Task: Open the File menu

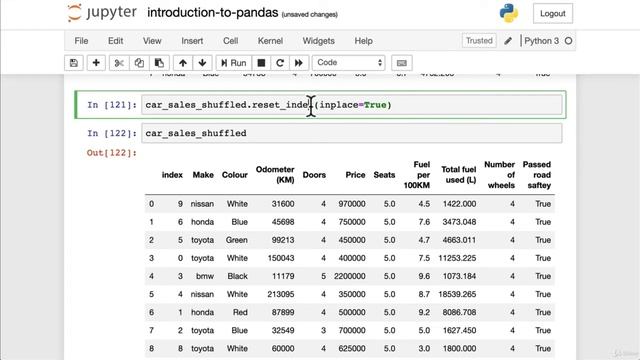Action: (x=81, y=41)
